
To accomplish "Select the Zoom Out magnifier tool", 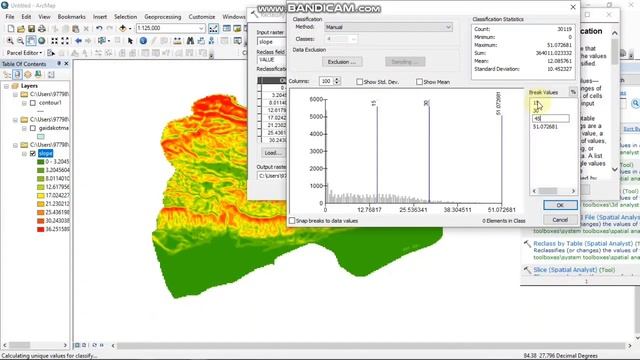I will [x=20, y=41].
